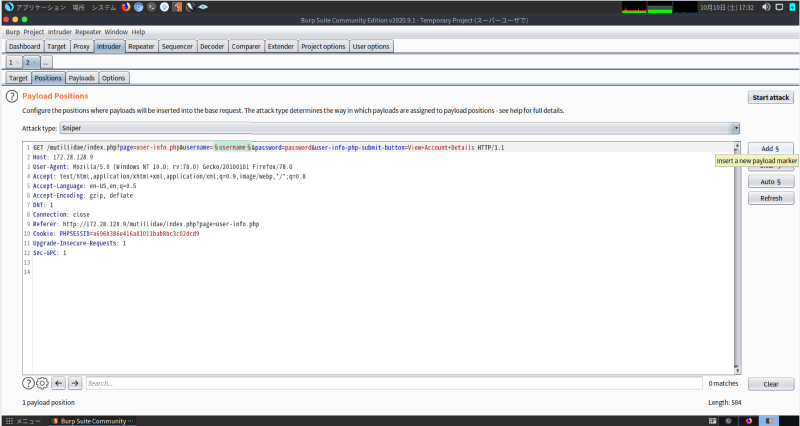Click the Clear button
800x426 pixels.
click(x=770, y=384)
